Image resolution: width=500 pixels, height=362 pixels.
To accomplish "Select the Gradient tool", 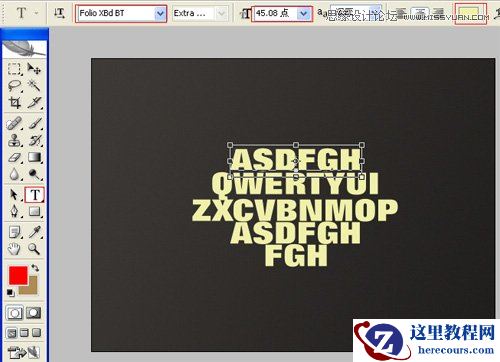I will click(x=34, y=157).
